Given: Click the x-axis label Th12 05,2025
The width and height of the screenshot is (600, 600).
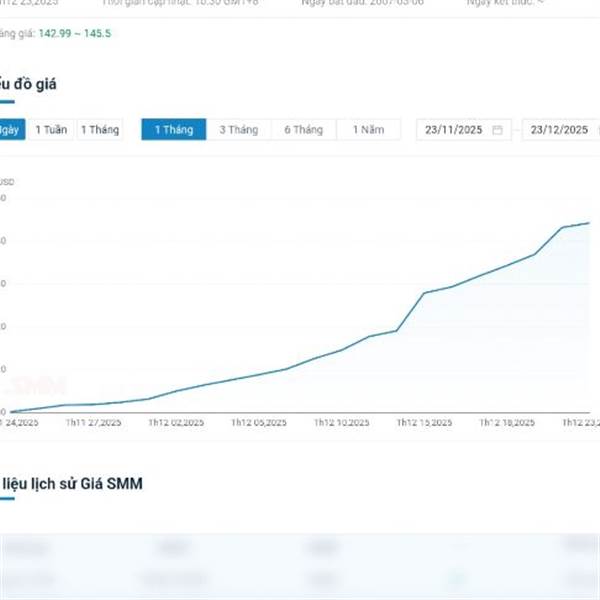Looking at the screenshot, I should pyautogui.click(x=259, y=422).
